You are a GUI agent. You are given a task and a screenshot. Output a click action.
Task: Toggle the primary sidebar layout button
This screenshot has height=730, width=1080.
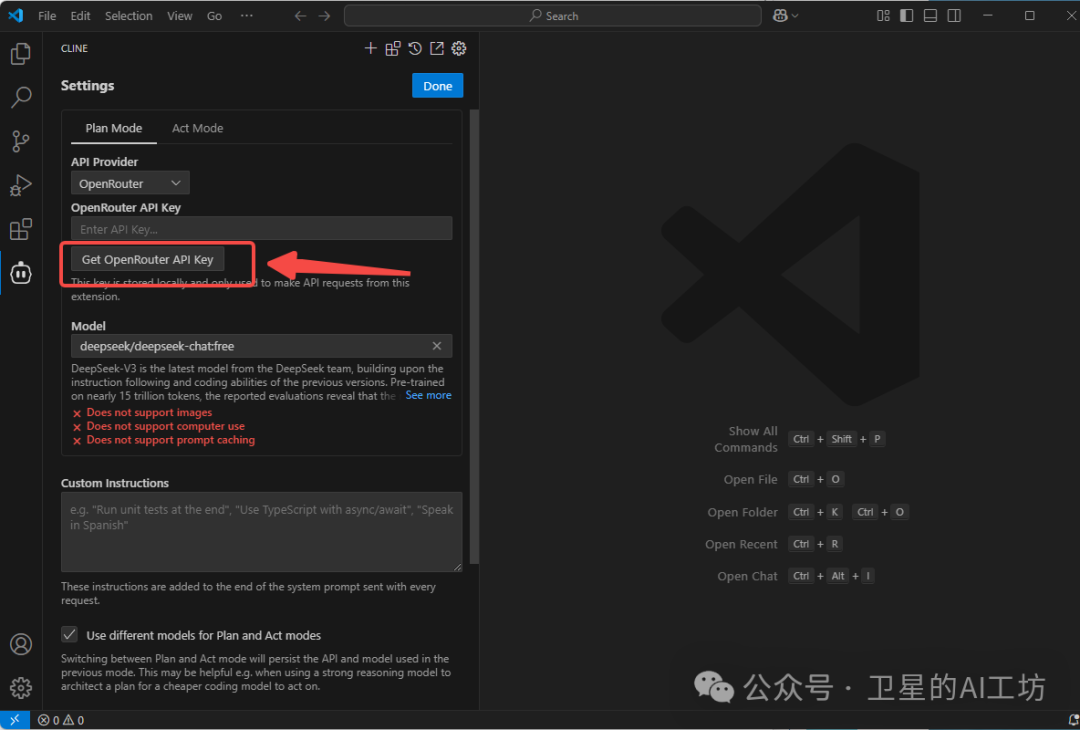click(x=906, y=16)
